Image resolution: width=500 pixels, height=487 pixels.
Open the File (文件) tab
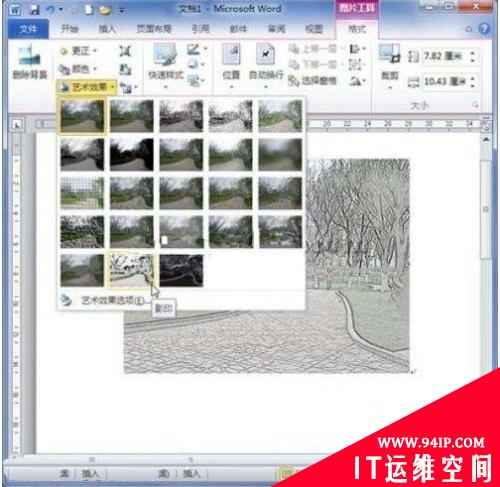tap(28, 29)
